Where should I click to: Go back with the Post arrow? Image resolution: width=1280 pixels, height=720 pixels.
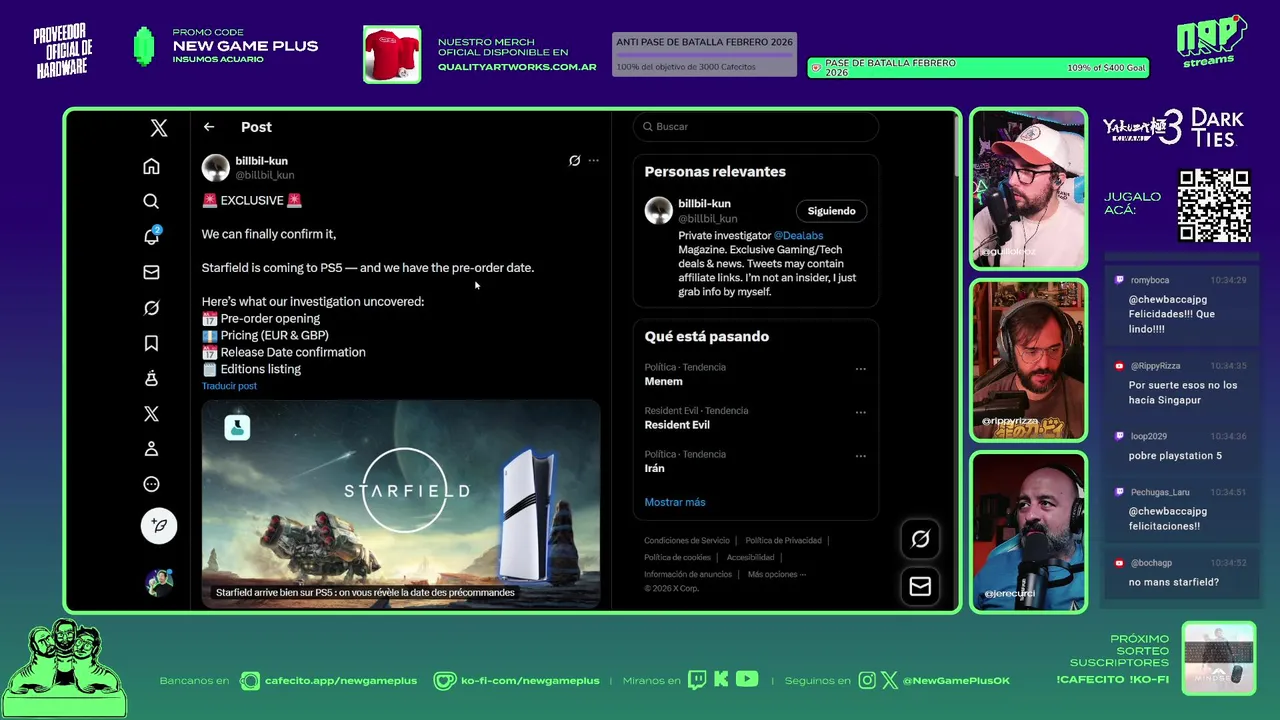coord(209,127)
